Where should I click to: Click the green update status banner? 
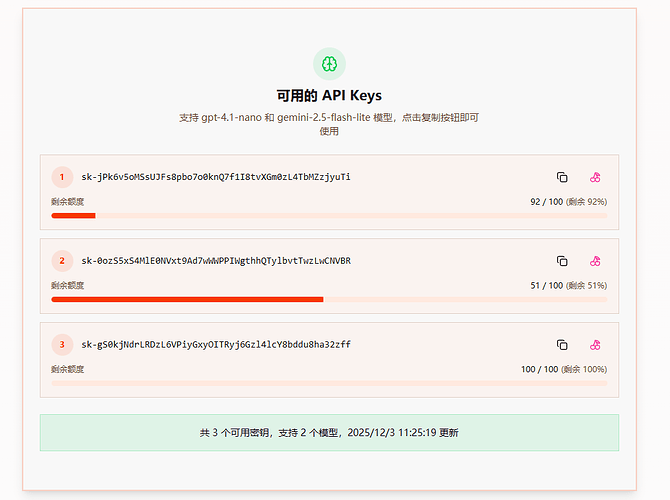(x=329, y=433)
